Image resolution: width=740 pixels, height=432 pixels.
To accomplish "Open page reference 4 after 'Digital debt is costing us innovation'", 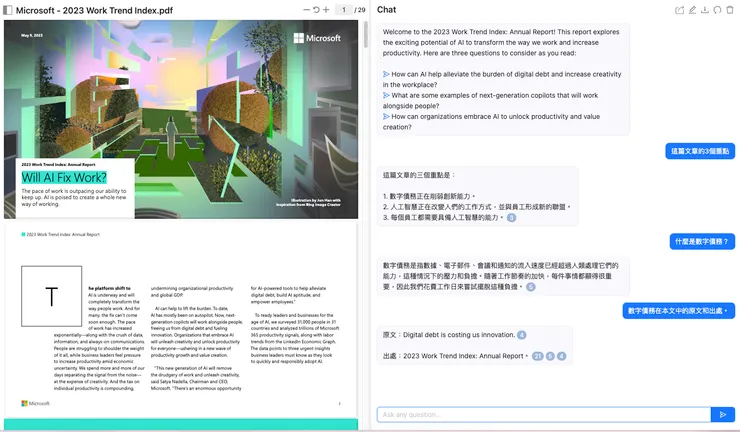I will pos(521,335).
